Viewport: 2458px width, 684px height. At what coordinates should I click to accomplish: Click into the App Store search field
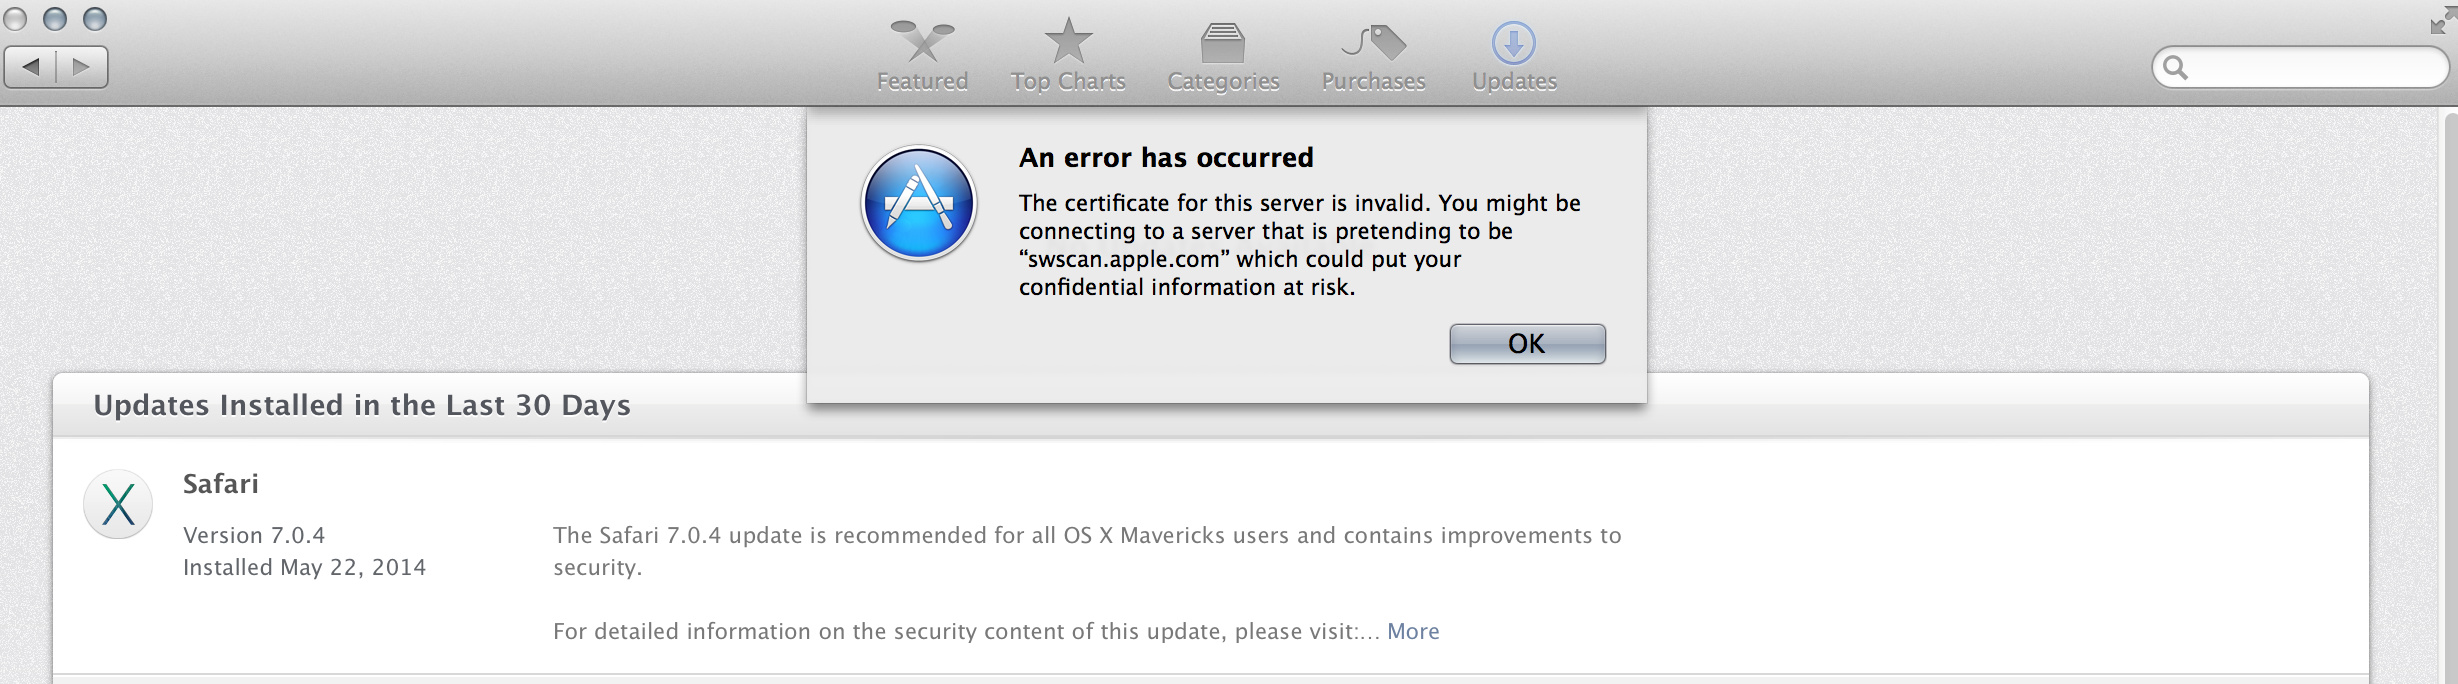(x=2300, y=68)
